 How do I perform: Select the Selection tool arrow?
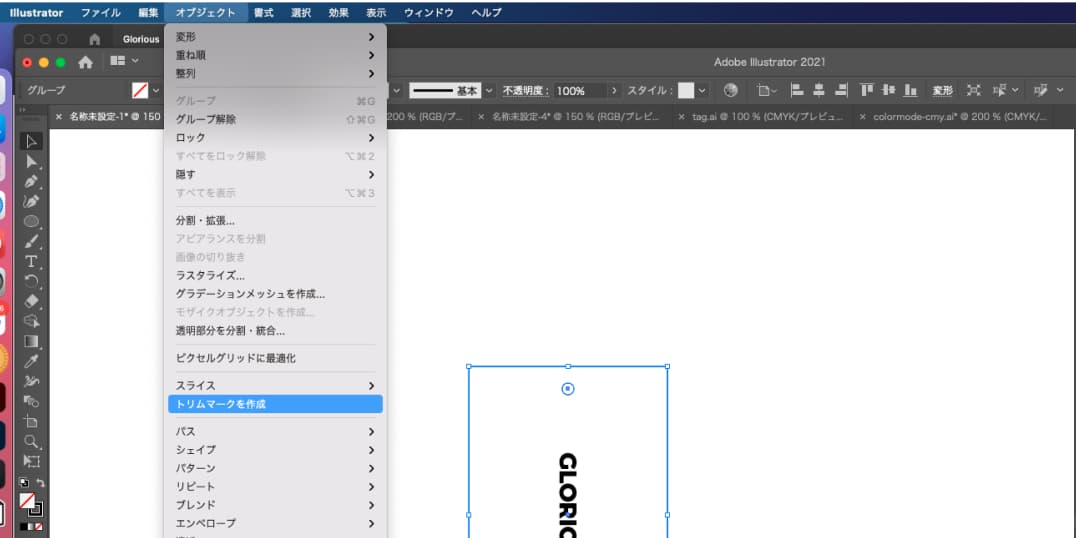click(x=32, y=141)
